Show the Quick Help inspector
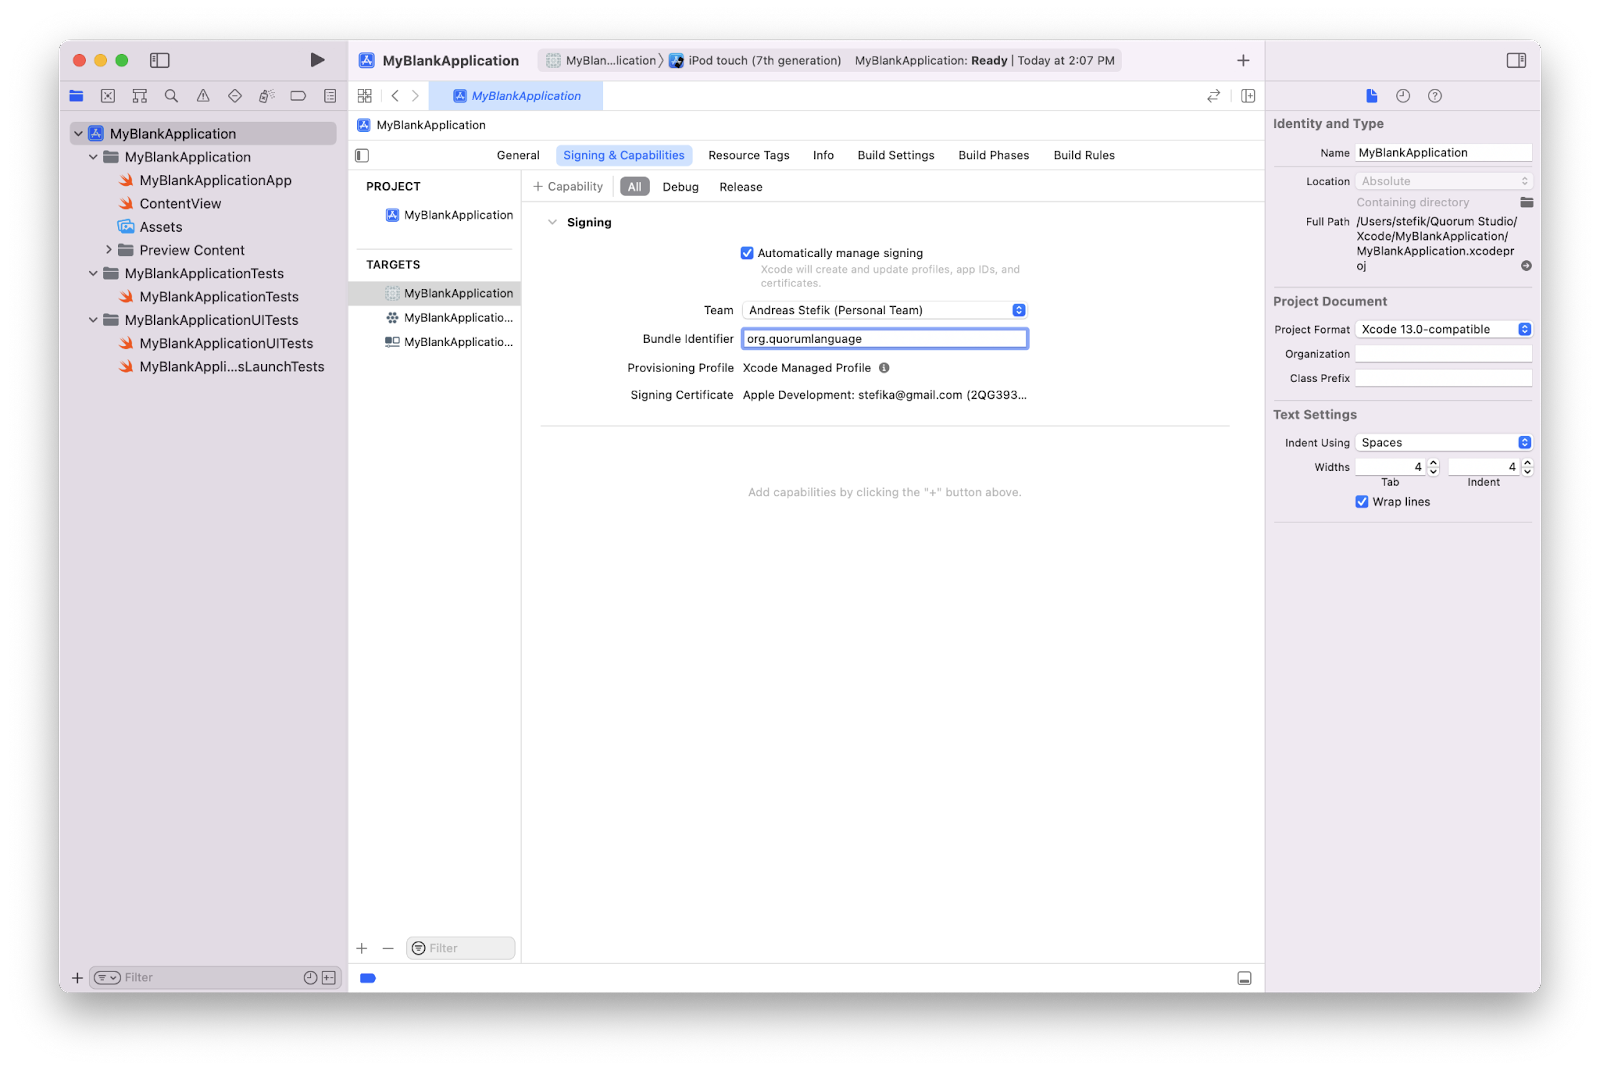The height and width of the screenshot is (1071, 1600). click(1435, 96)
